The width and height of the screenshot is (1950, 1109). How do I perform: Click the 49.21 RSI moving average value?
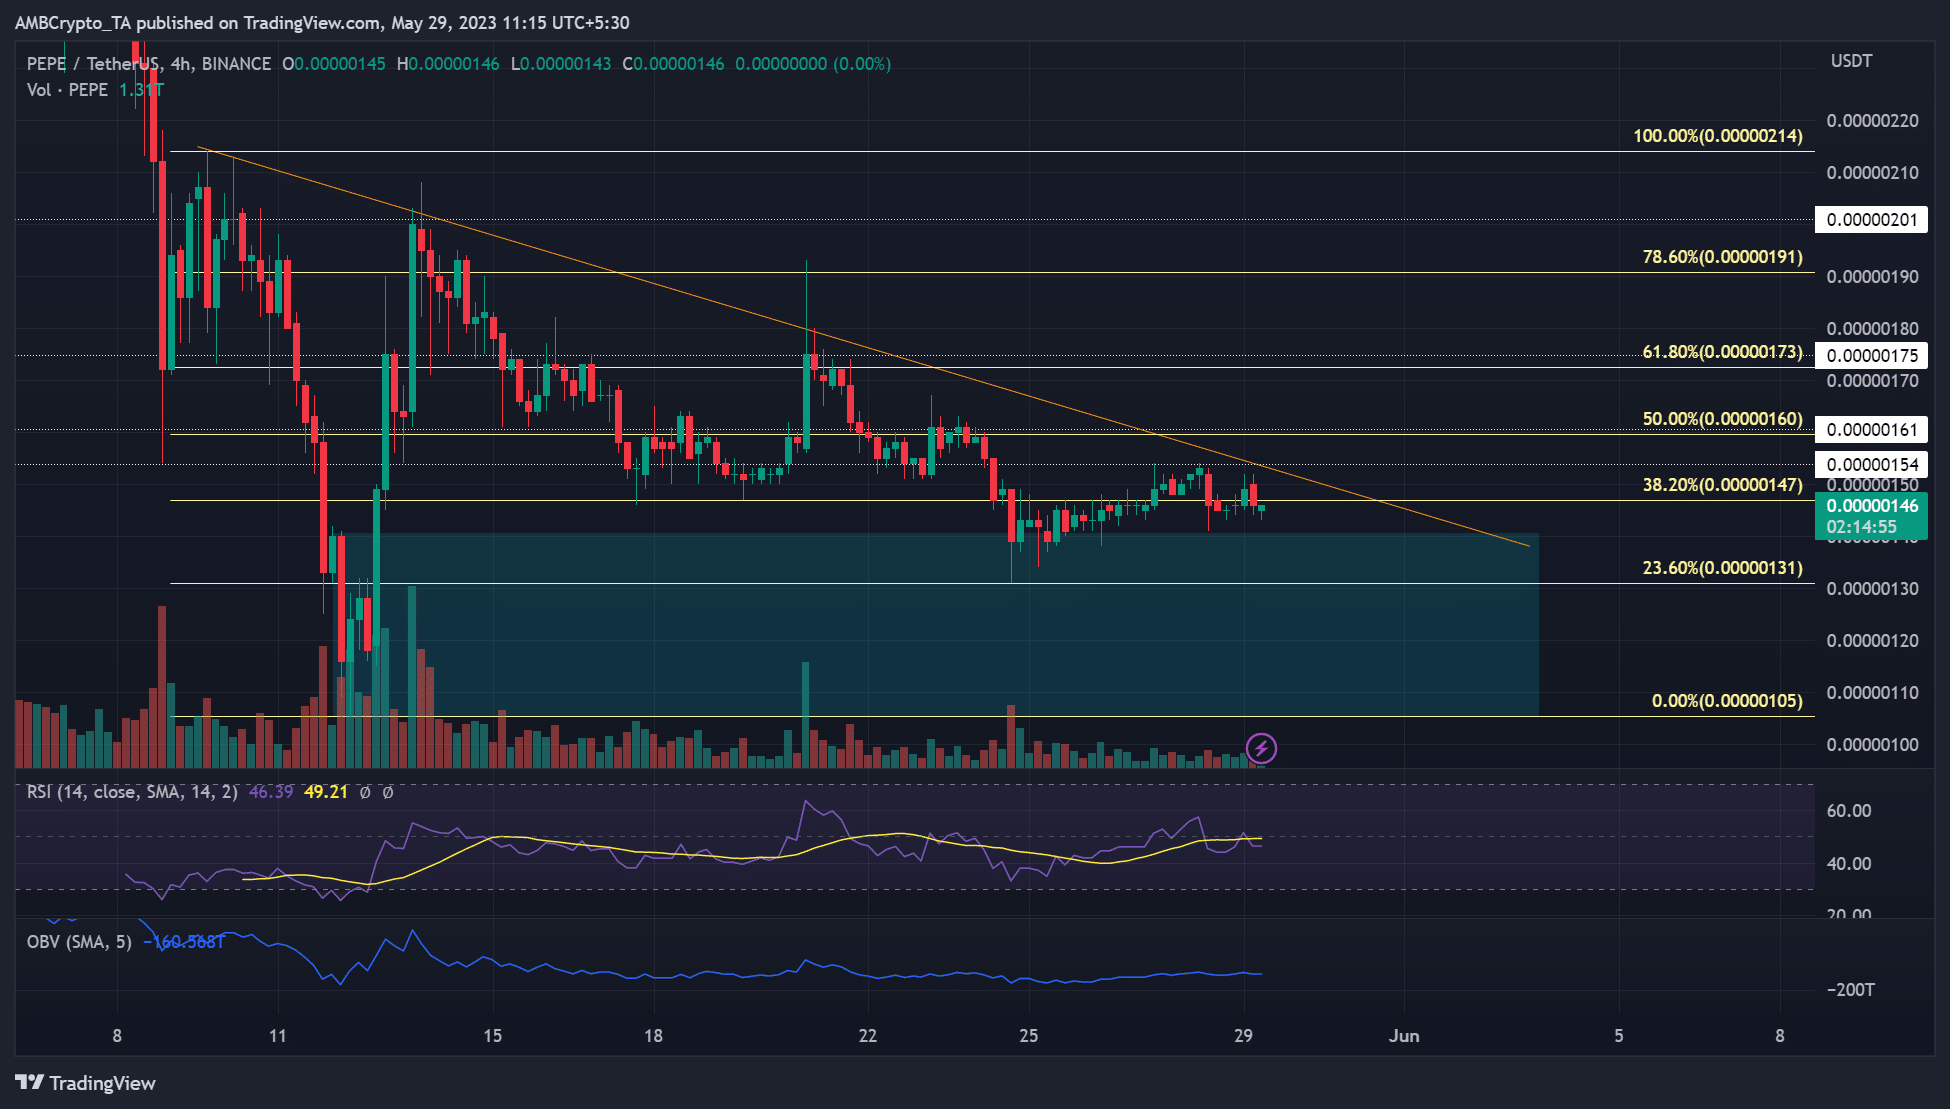[326, 792]
